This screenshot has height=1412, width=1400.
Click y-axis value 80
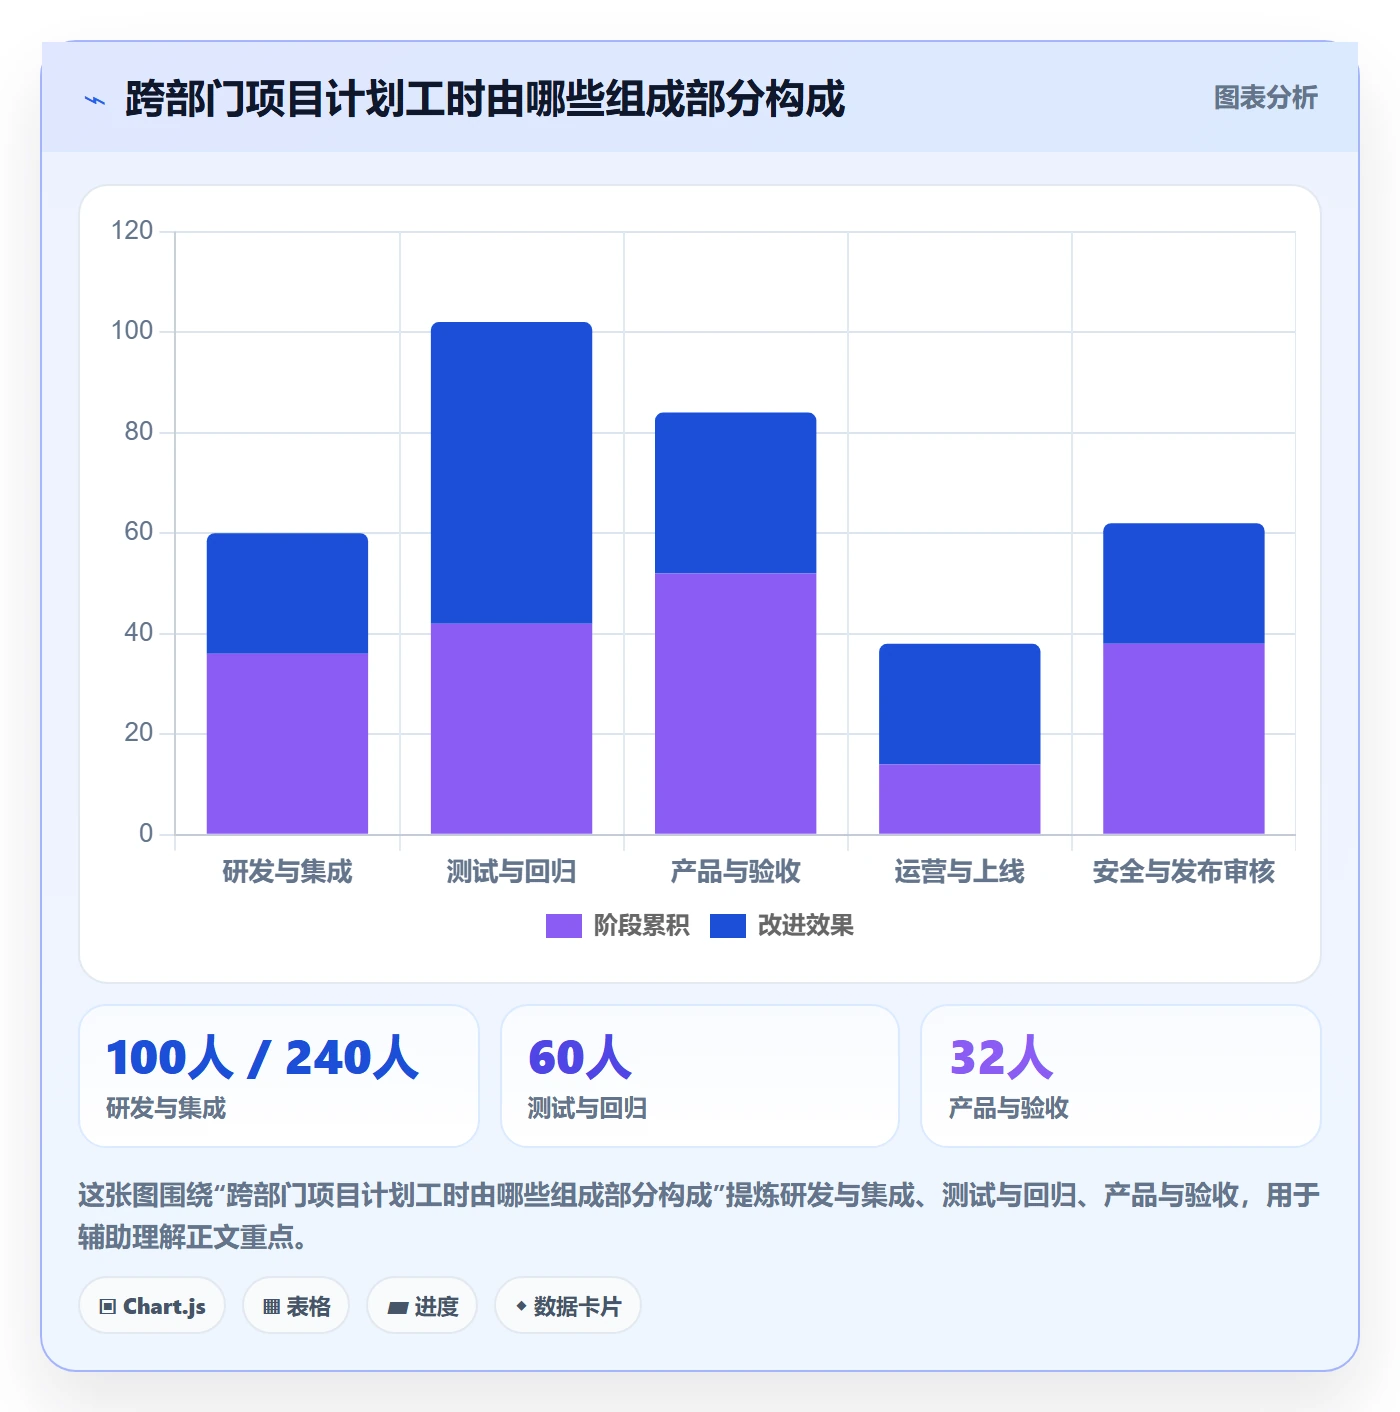139,432
